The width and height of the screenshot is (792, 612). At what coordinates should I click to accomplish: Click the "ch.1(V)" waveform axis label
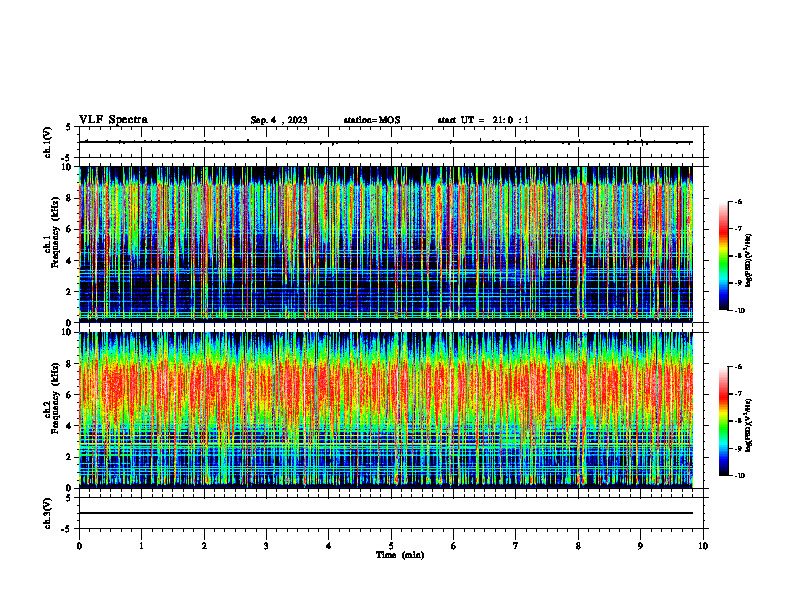tap(48, 142)
